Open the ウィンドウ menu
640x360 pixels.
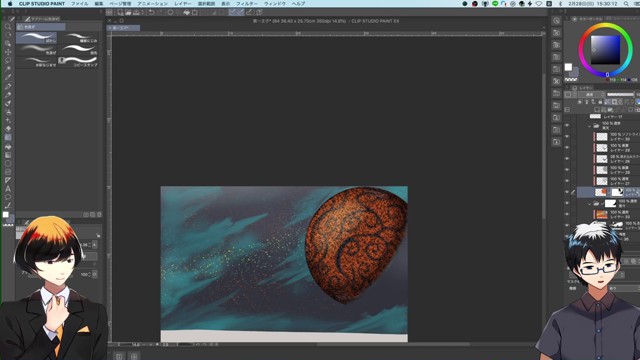click(x=275, y=3)
